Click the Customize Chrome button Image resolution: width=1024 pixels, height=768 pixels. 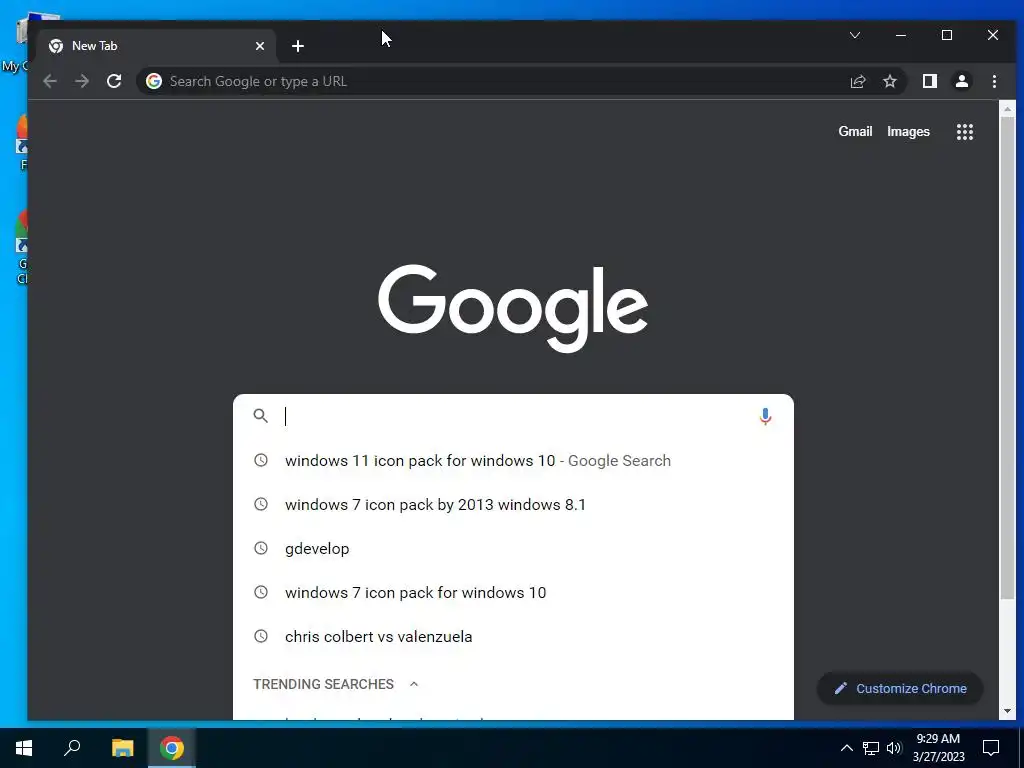coord(900,688)
